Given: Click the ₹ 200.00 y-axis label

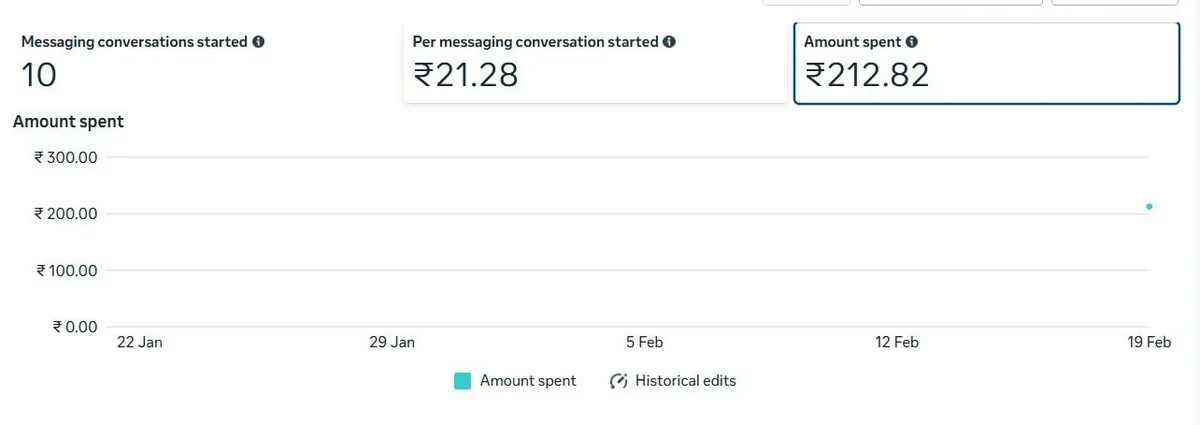Looking at the screenshot, I should tap(65, 214).
